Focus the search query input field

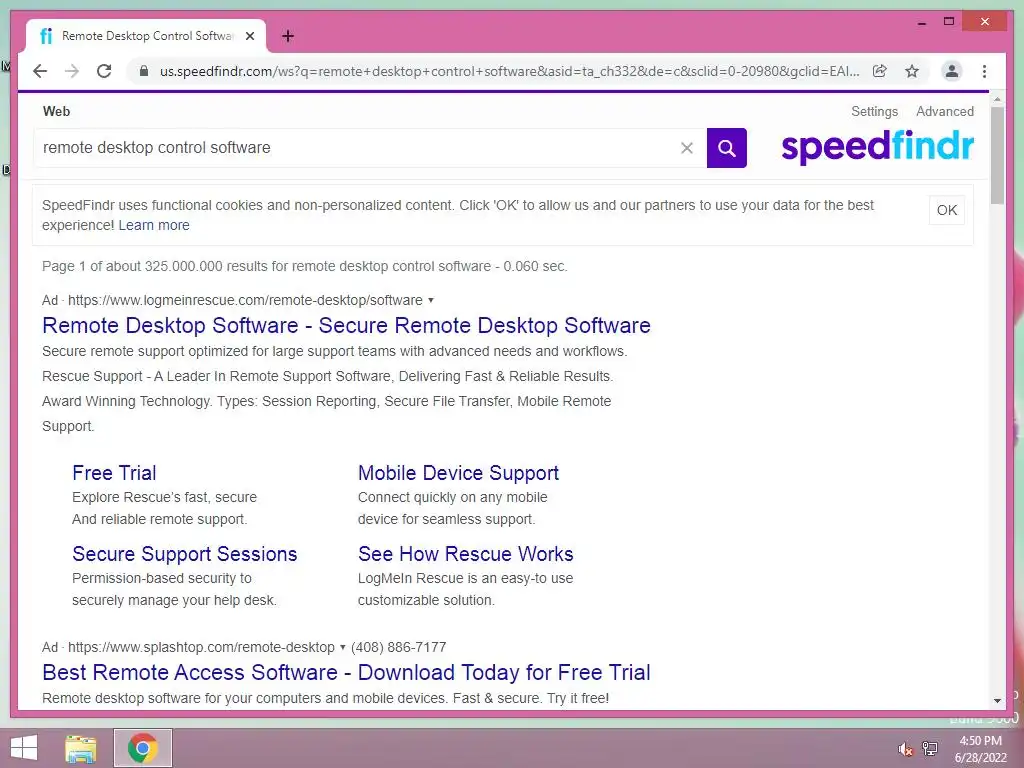tap(356, 148)
